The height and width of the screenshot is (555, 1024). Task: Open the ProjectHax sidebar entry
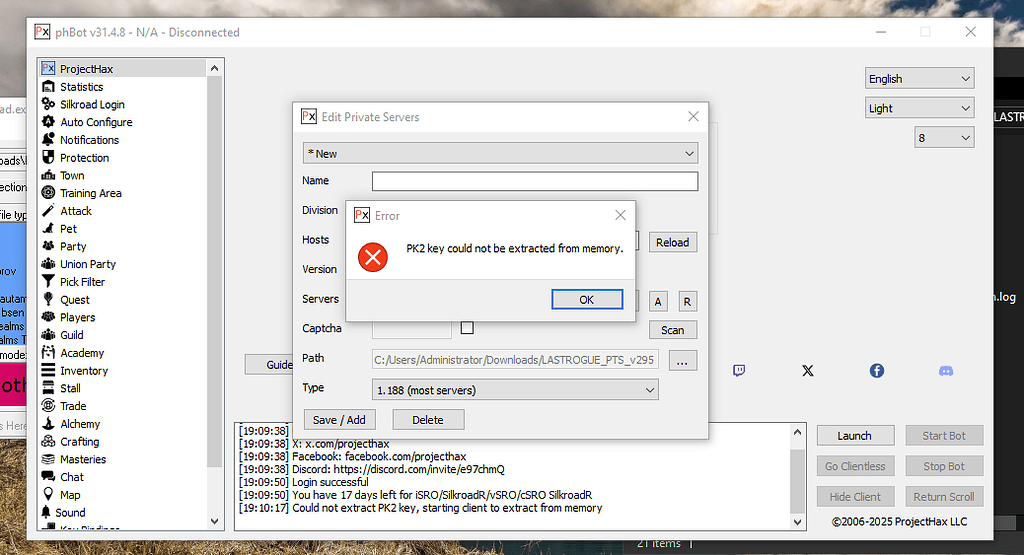[x=123, y=69]
